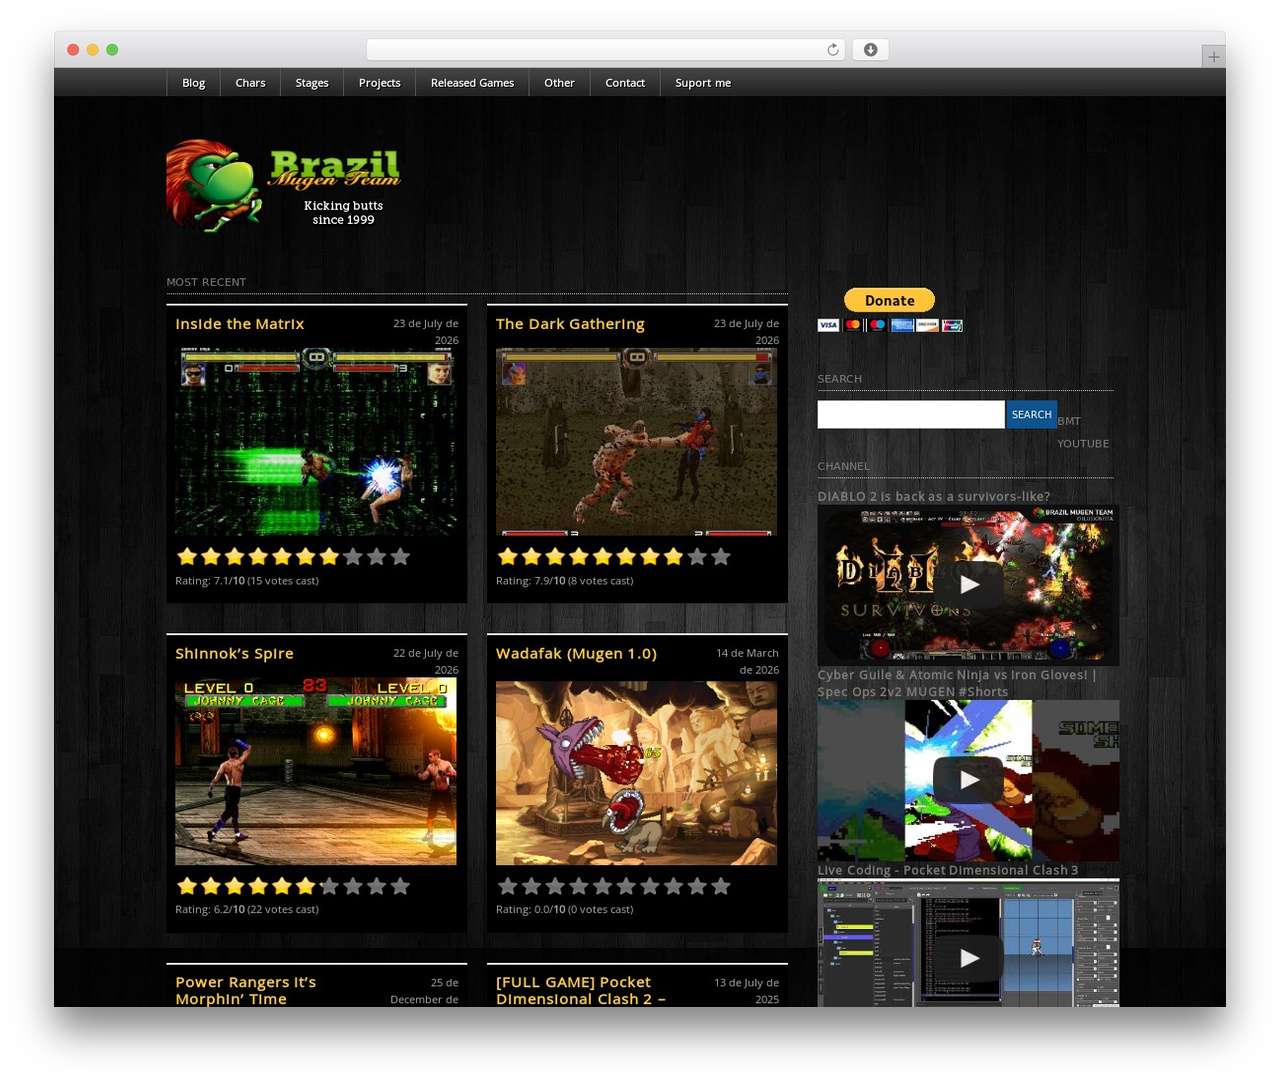Open the Inside the Matrix post title
This screenshot has height=1084, width=1280.
click(x=240, y=324)
